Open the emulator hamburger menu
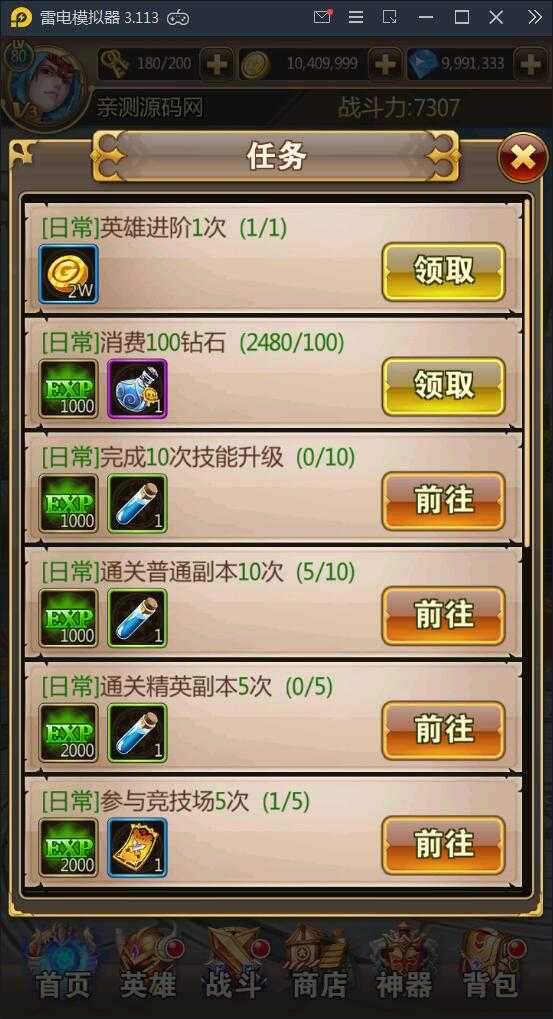553x1019 pixels. pyautogui.click(x=356, y=18)
